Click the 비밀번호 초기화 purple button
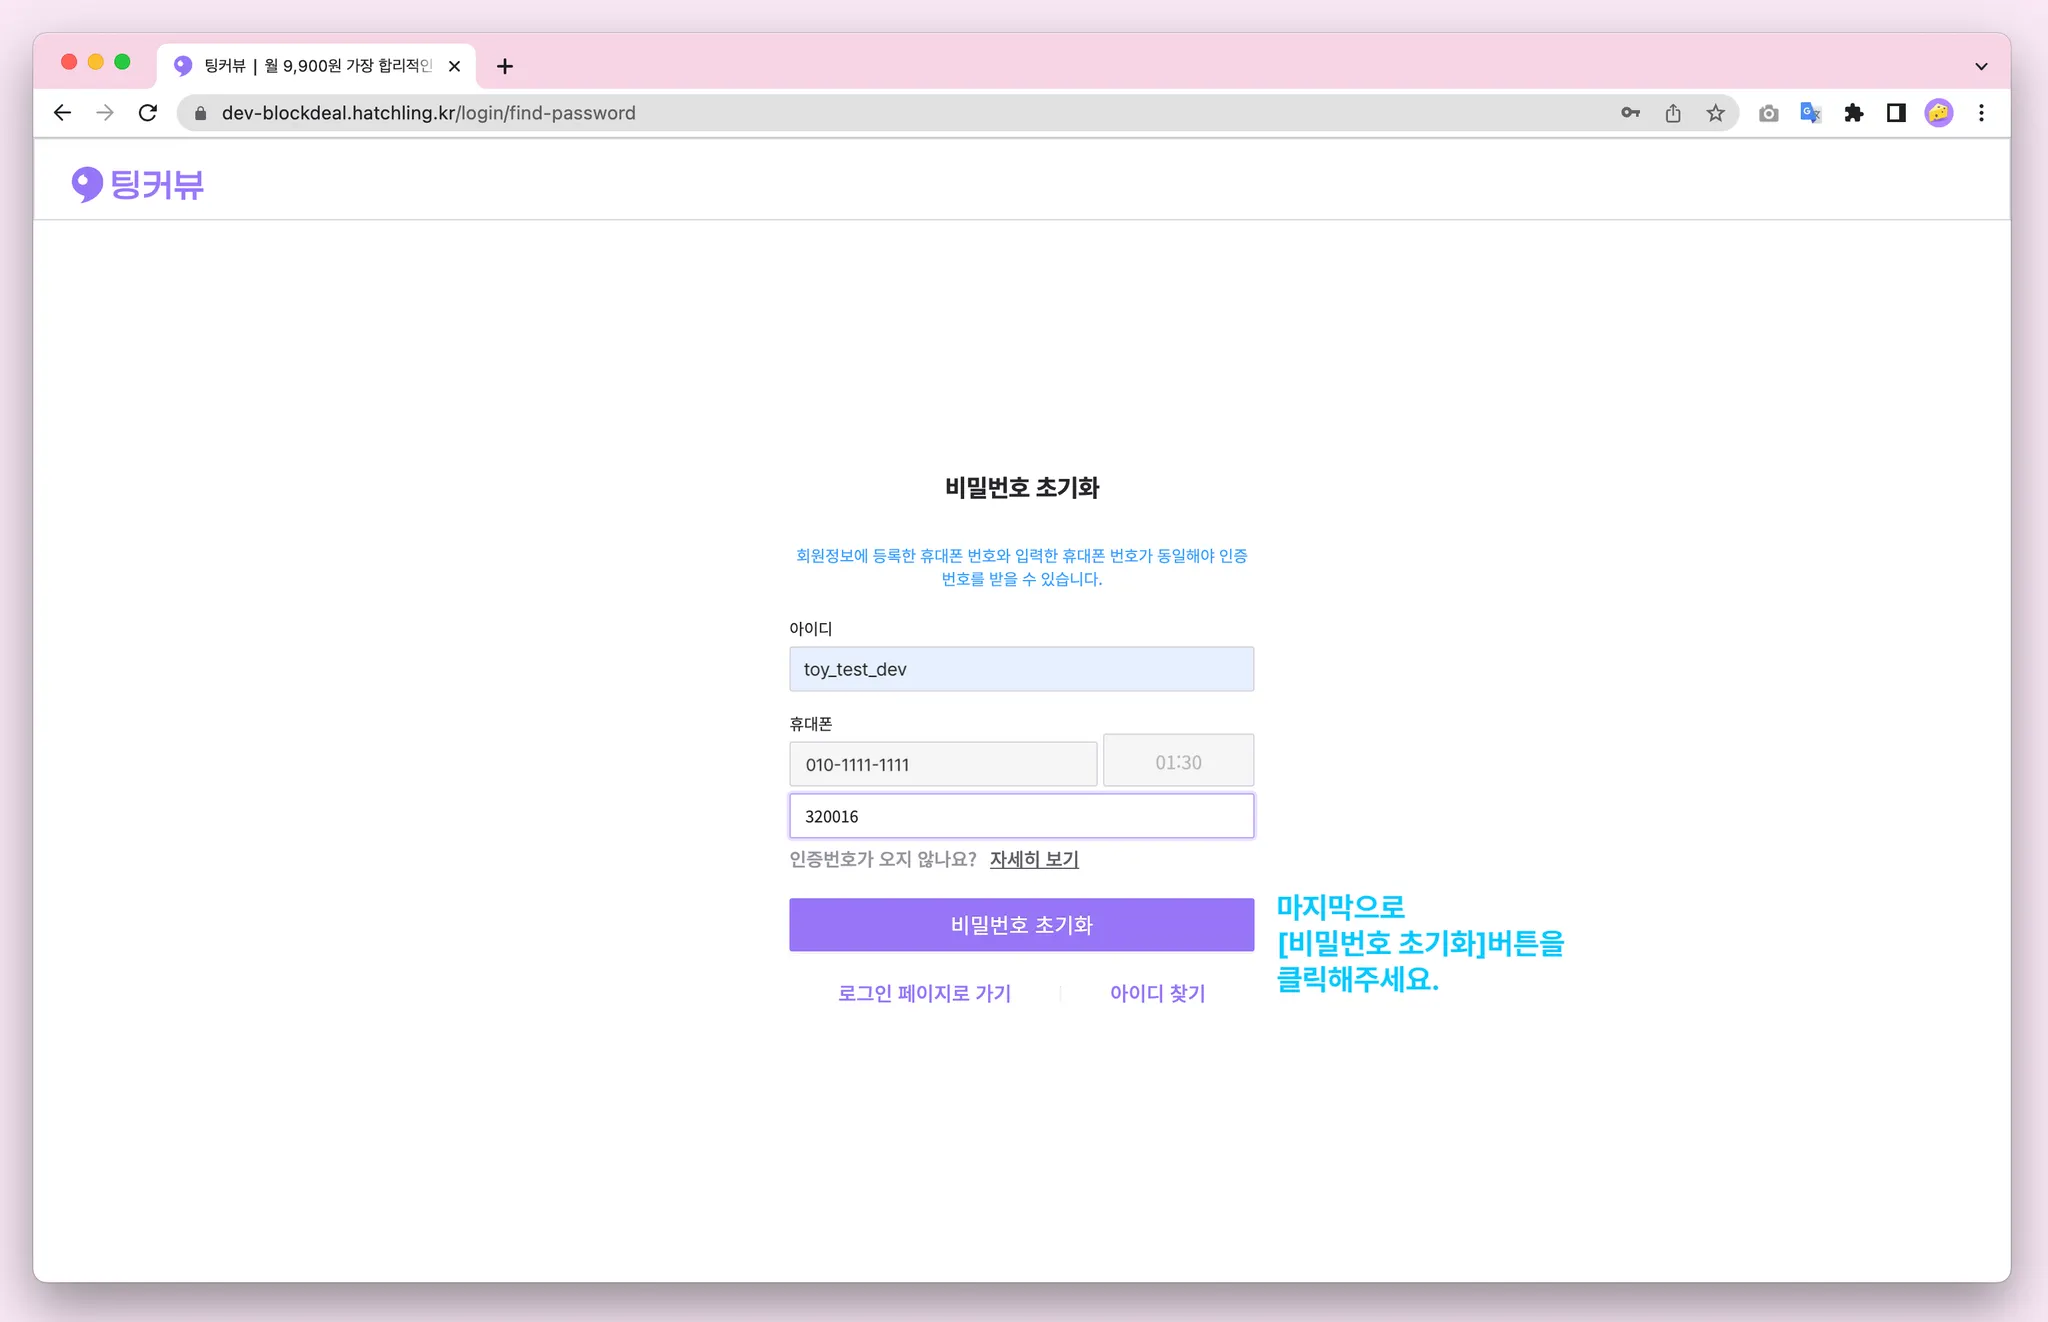The image size is (2048, 1322). coord(1021,924)
